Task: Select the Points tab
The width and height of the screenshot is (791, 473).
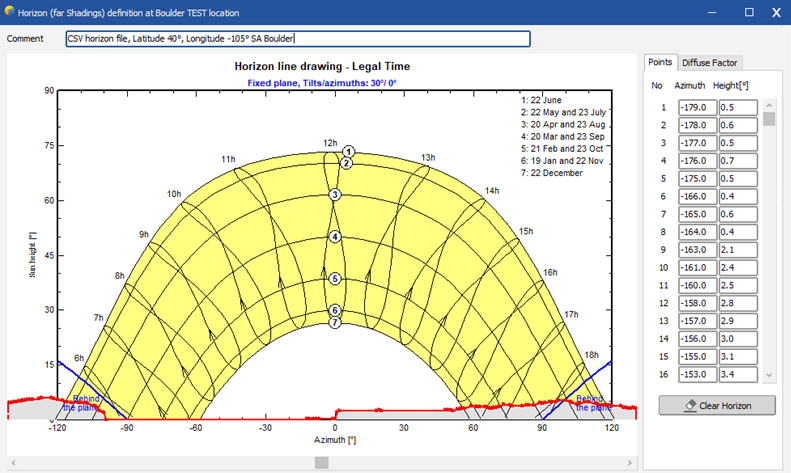Action: (x=660, y=62)
